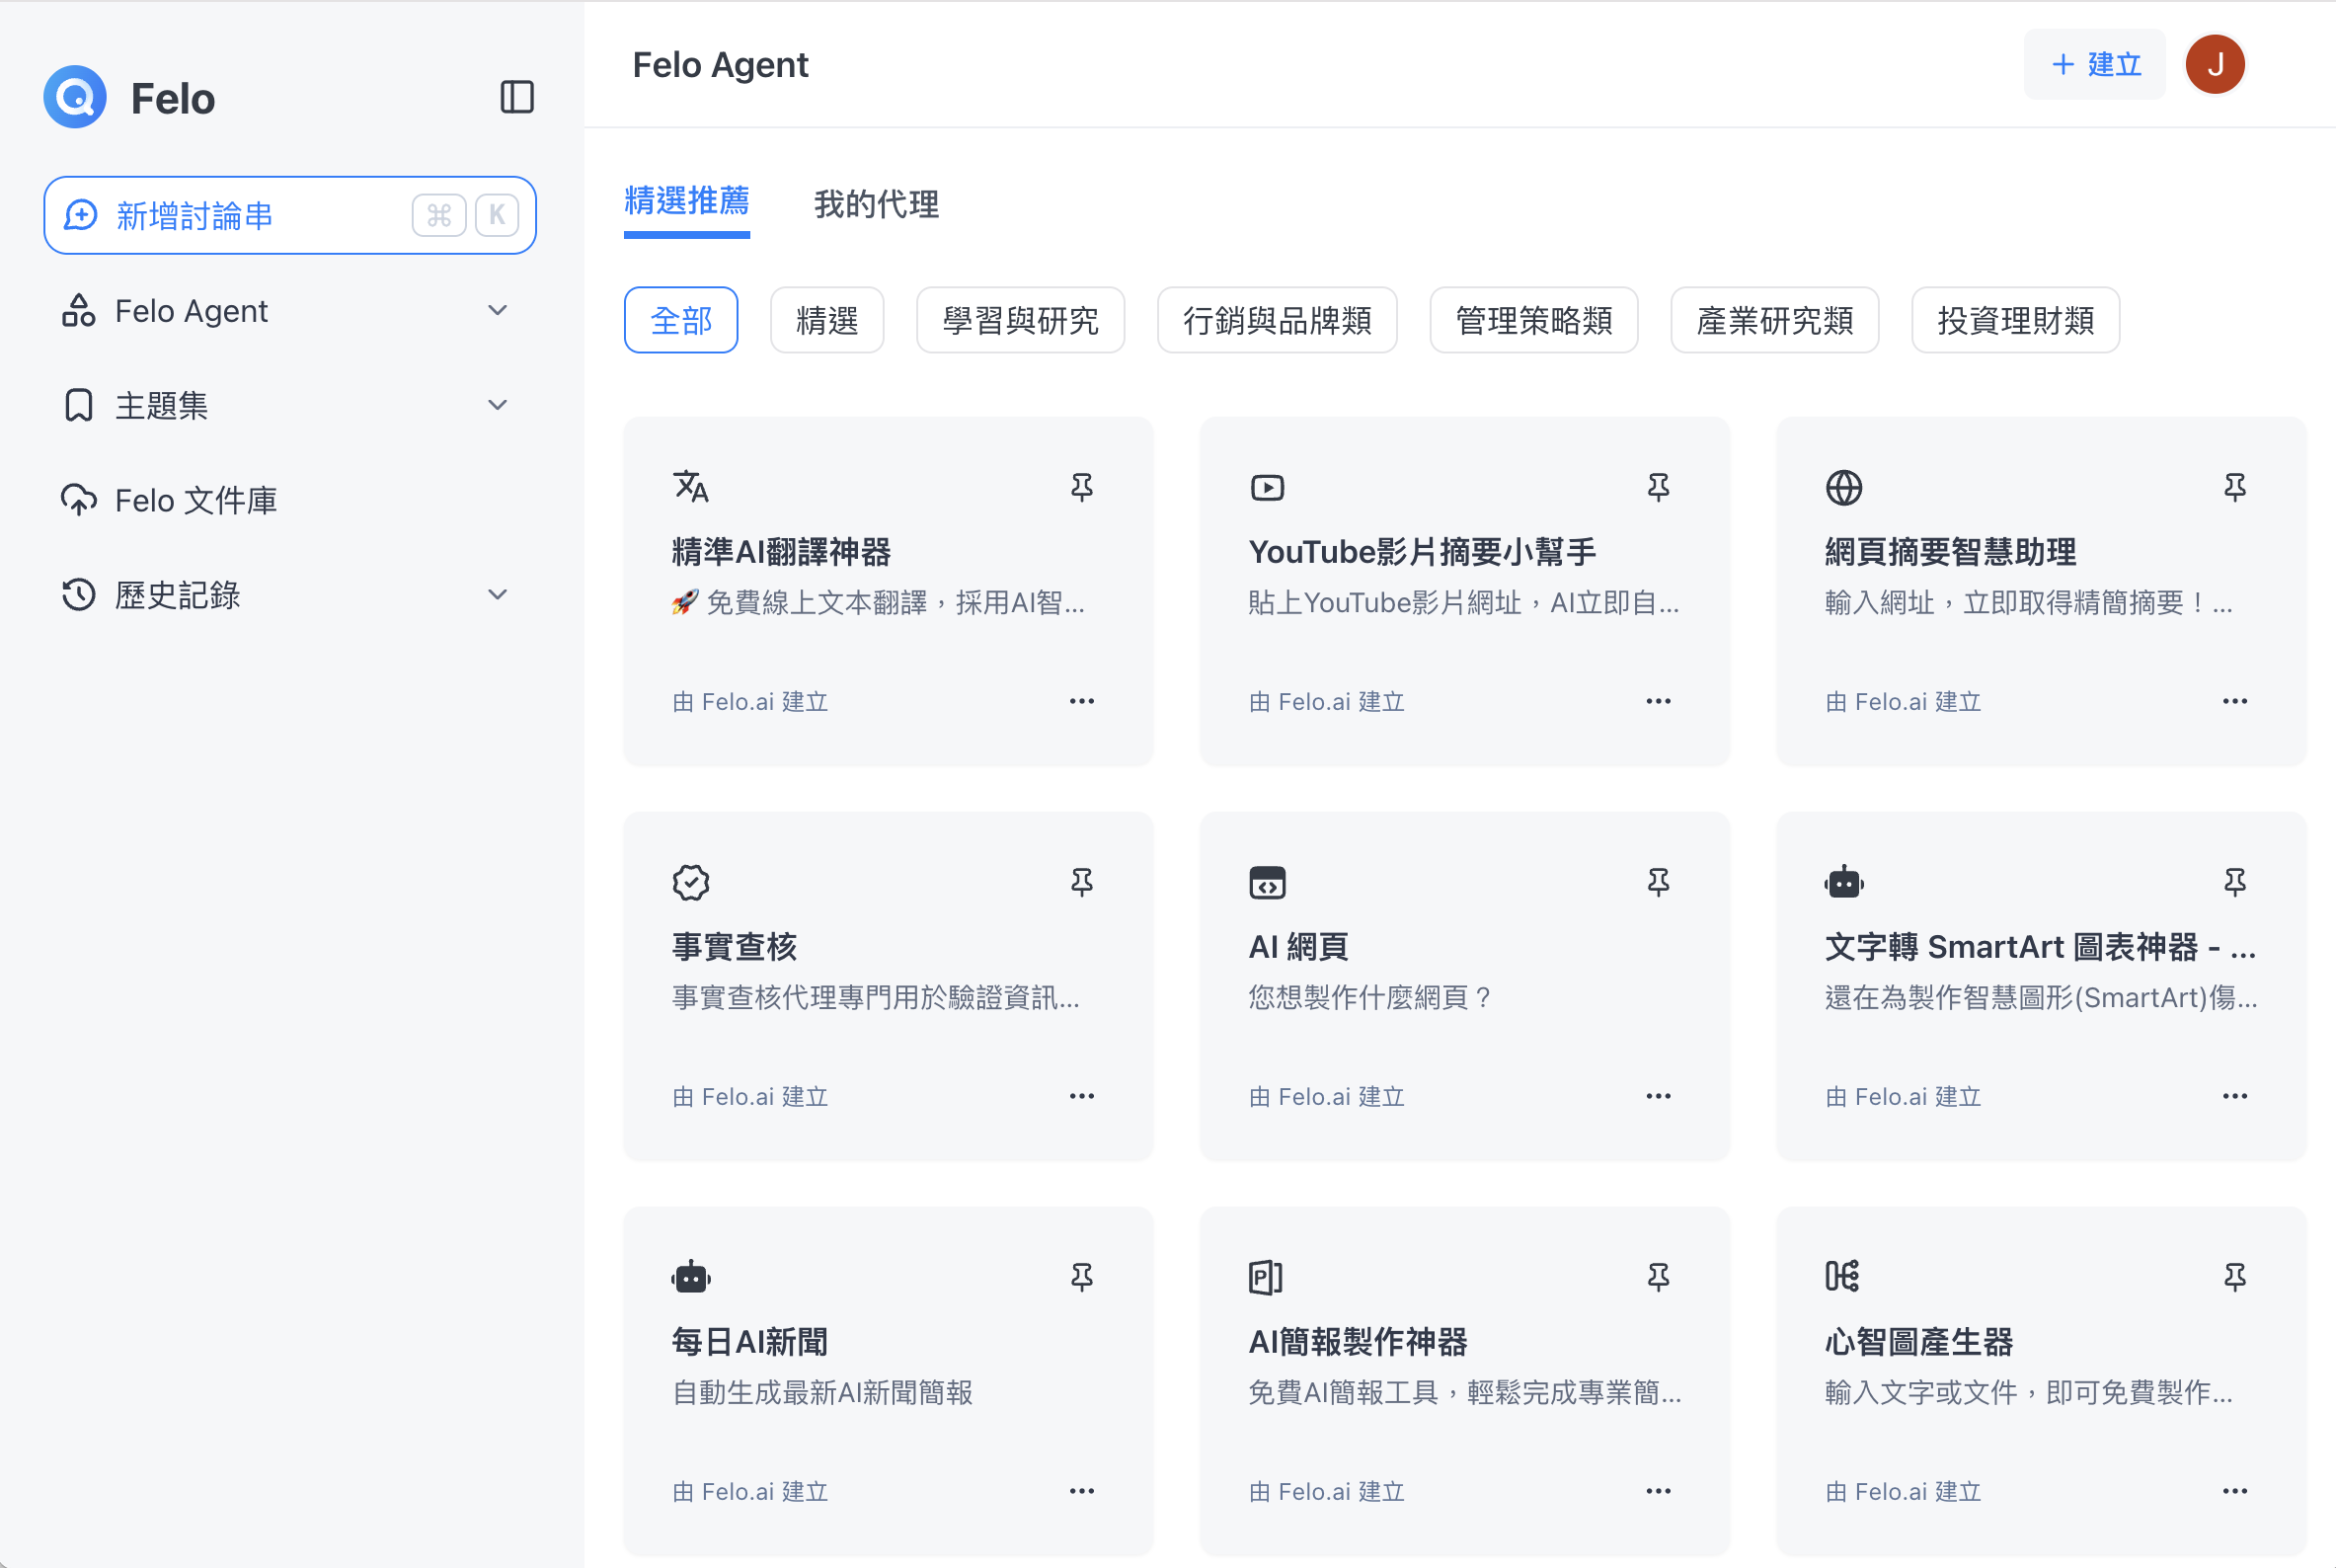The image size is (2336, 1568).
Task: Click the Felo logo icon
Action: pyautogui.click(x=75, y=97)
